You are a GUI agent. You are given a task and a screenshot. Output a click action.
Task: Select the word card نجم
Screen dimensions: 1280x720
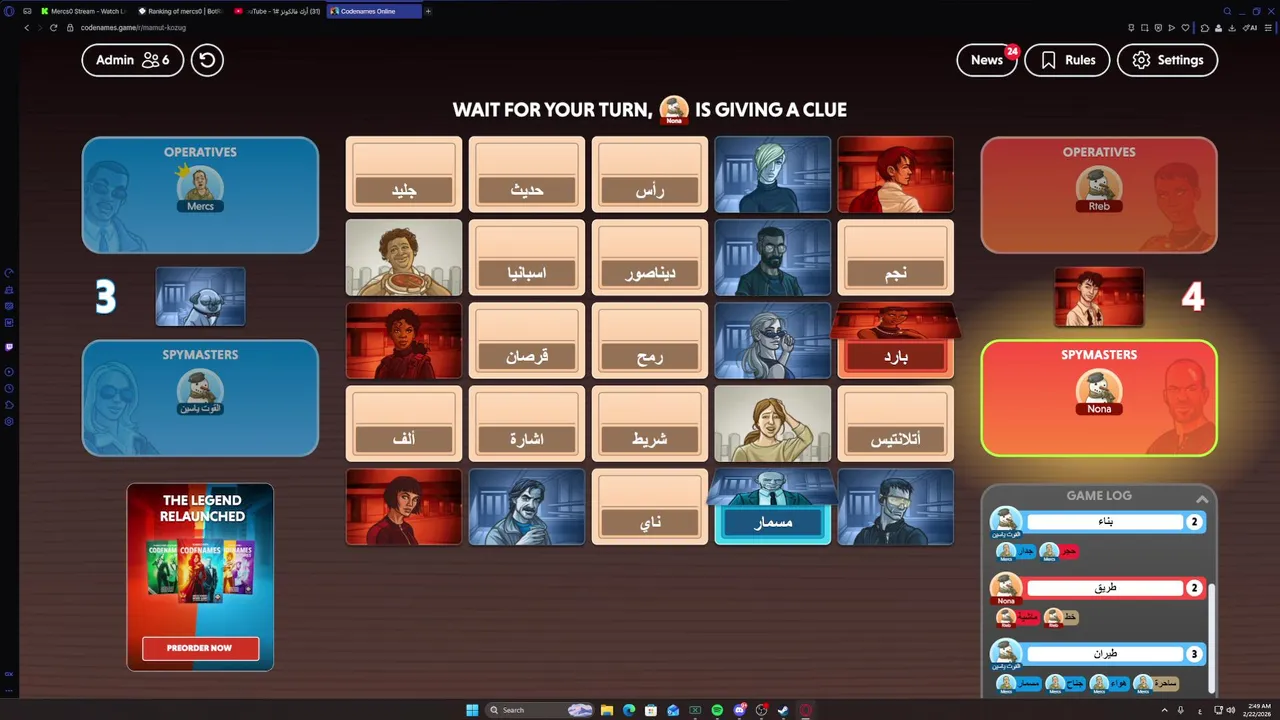click(x=895, y=258)
